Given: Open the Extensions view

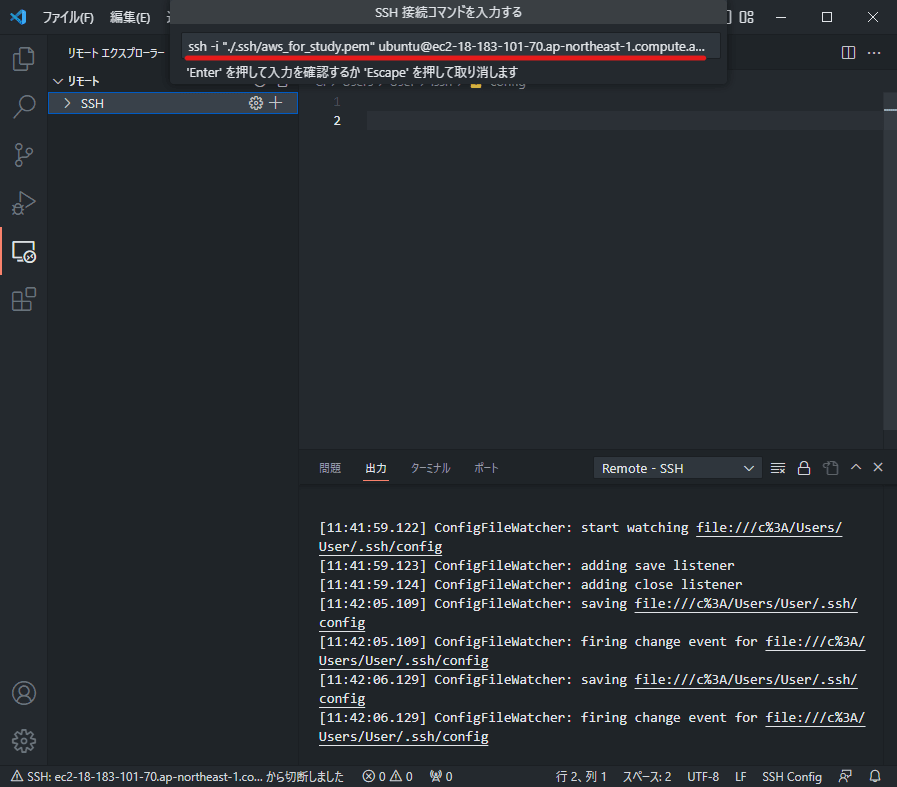Looking at the screenshot, I should coord(24,299).
